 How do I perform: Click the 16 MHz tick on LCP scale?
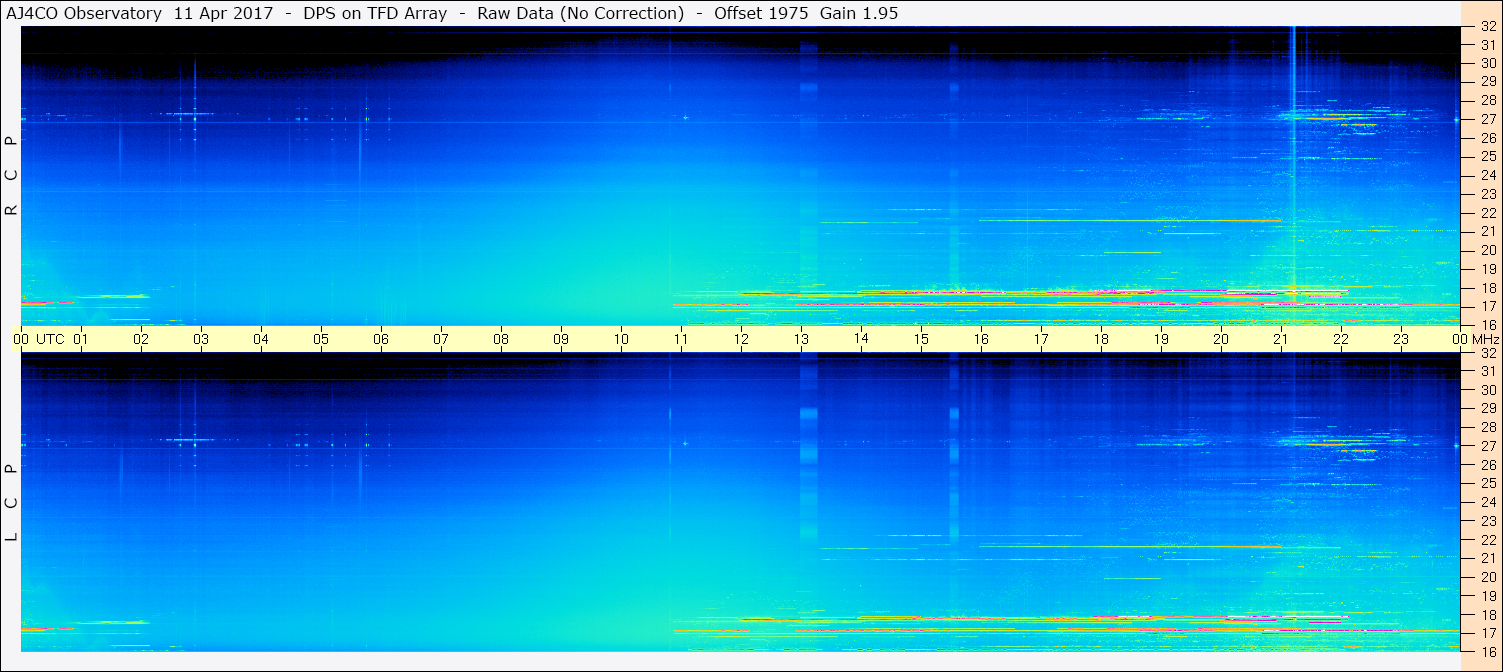(x=1487, y=651)
